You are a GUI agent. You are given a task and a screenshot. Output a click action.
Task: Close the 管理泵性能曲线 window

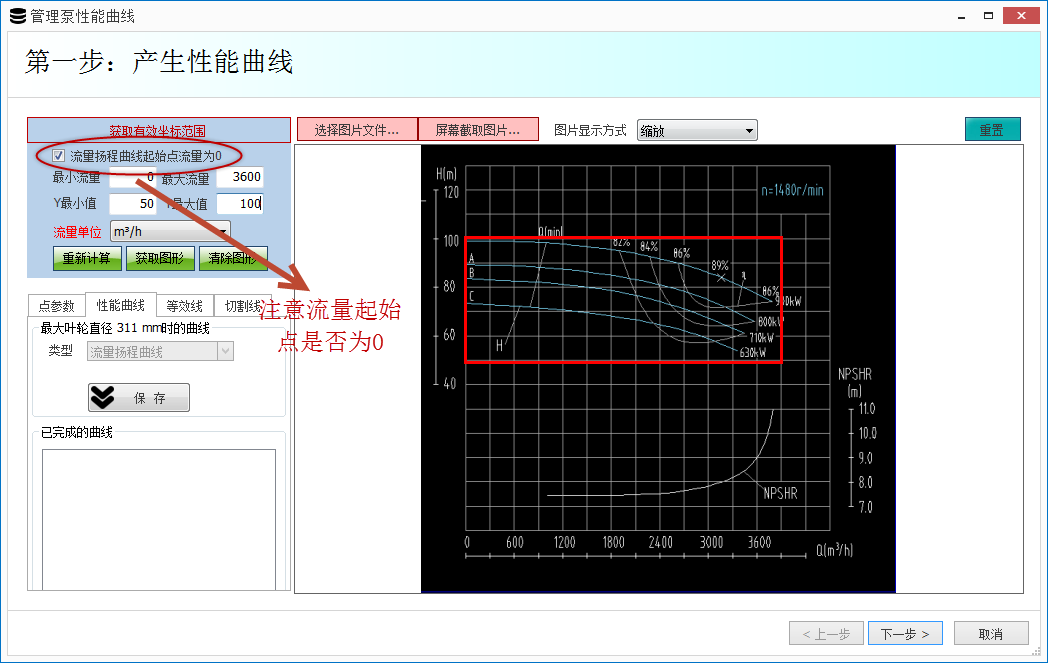(1021, 16)
